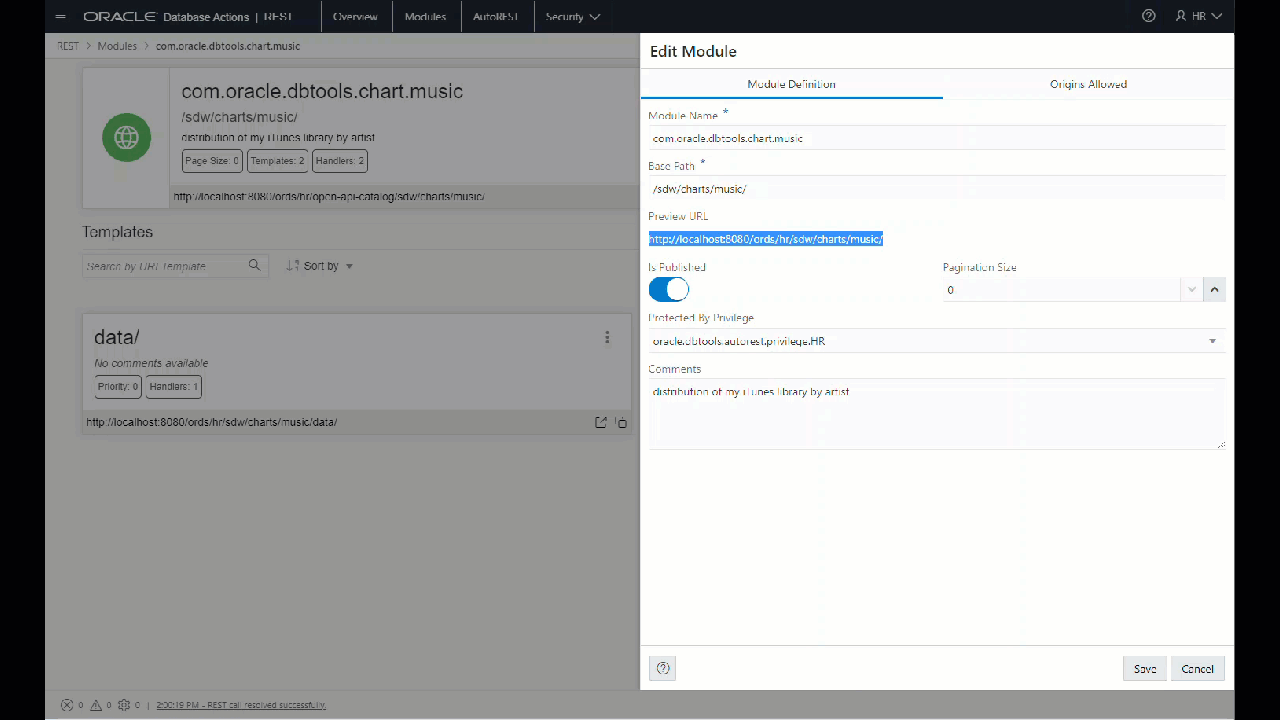
Task: Go to the AutoREST tab
Action: coord(497,17)
